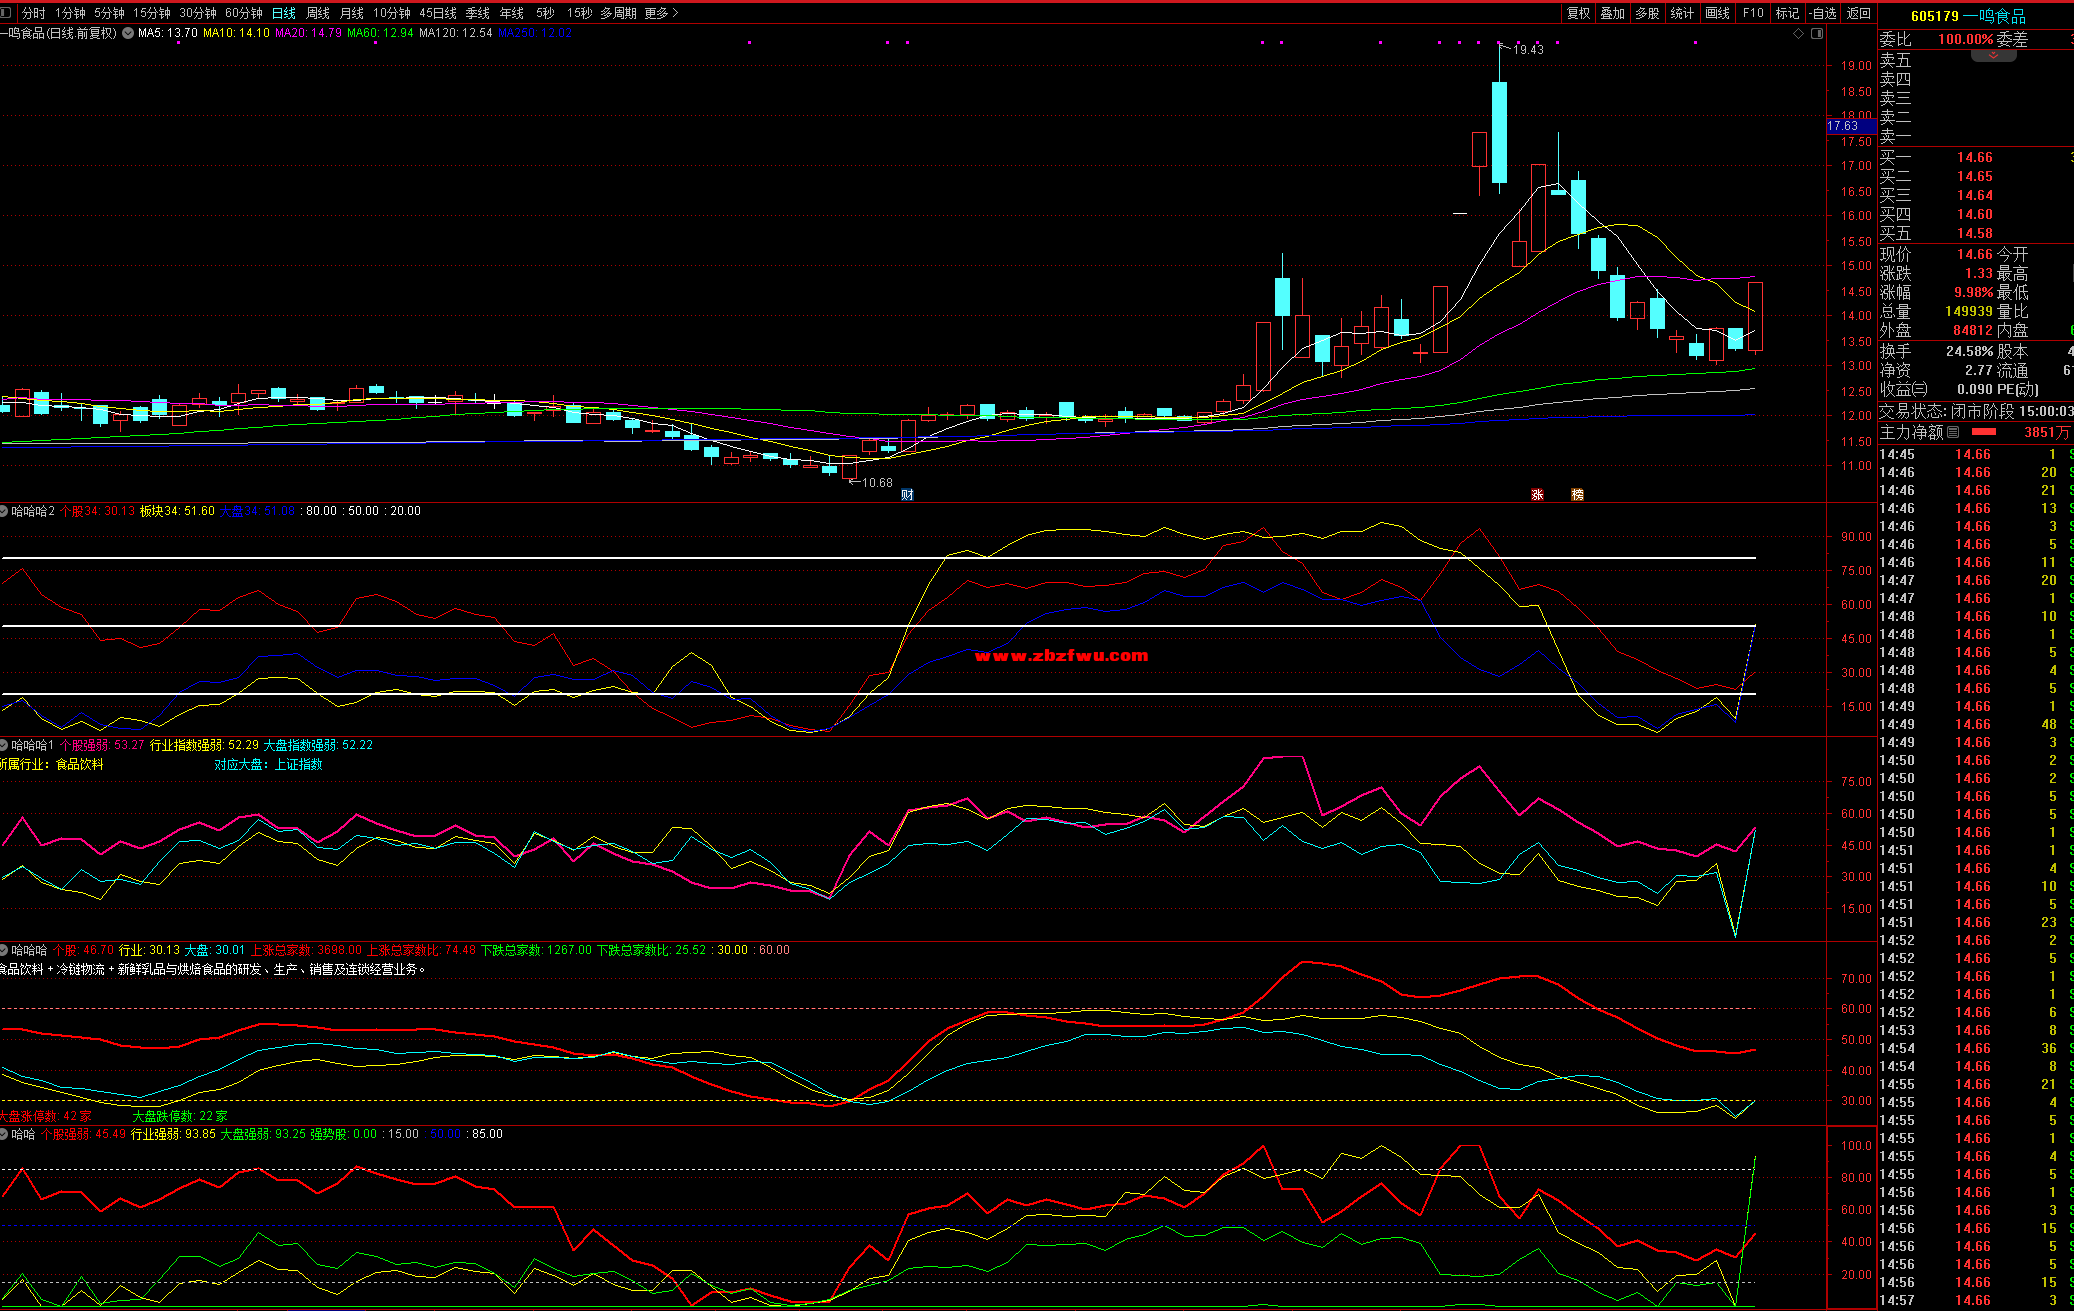Viewport: 2074px width, 1311px height.
Task: Open 哈哈哈1 indicator settings icon
Action: (4, 745)
